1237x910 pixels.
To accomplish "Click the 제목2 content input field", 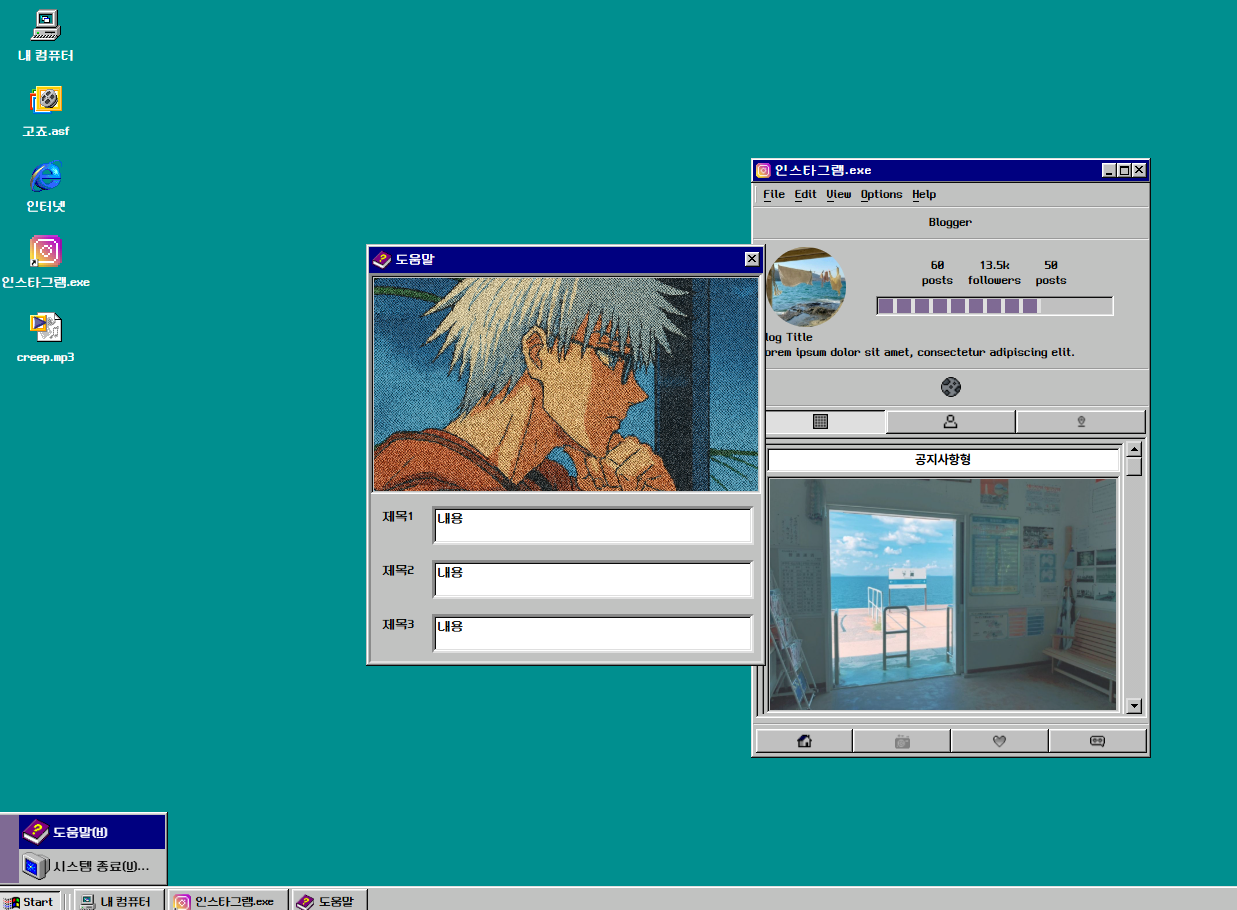I will (x=593, y=580).
